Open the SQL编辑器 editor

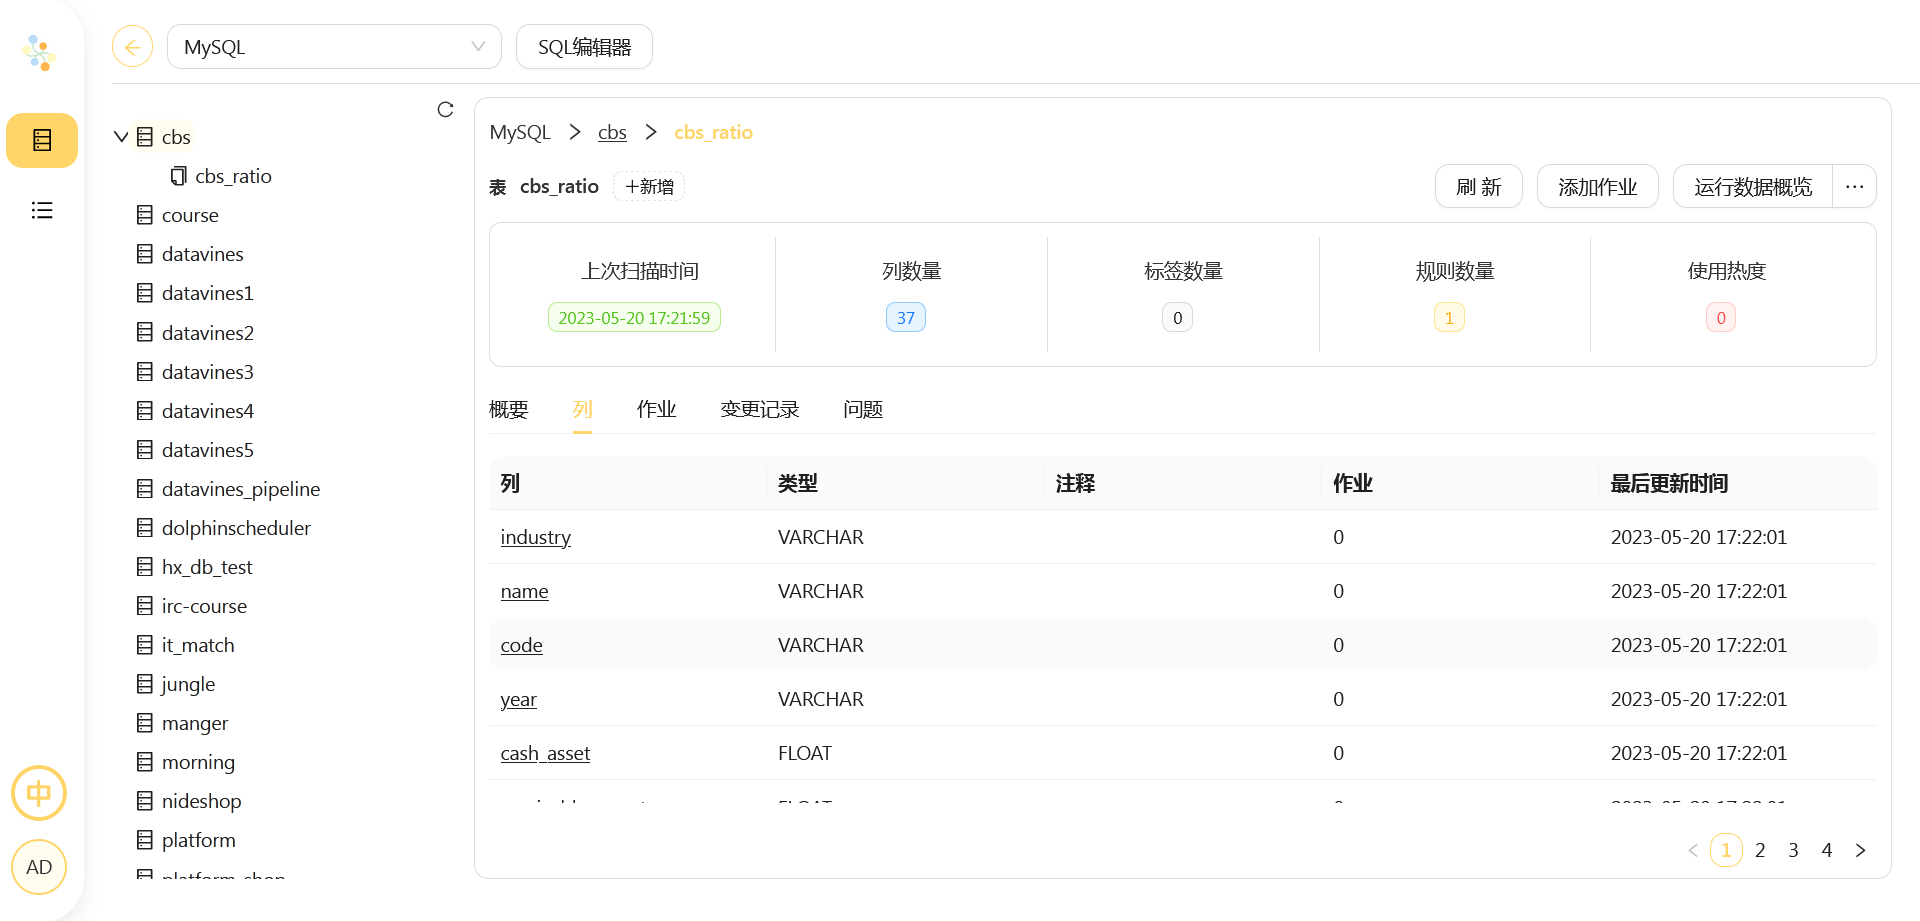click(x=584, y=47)
